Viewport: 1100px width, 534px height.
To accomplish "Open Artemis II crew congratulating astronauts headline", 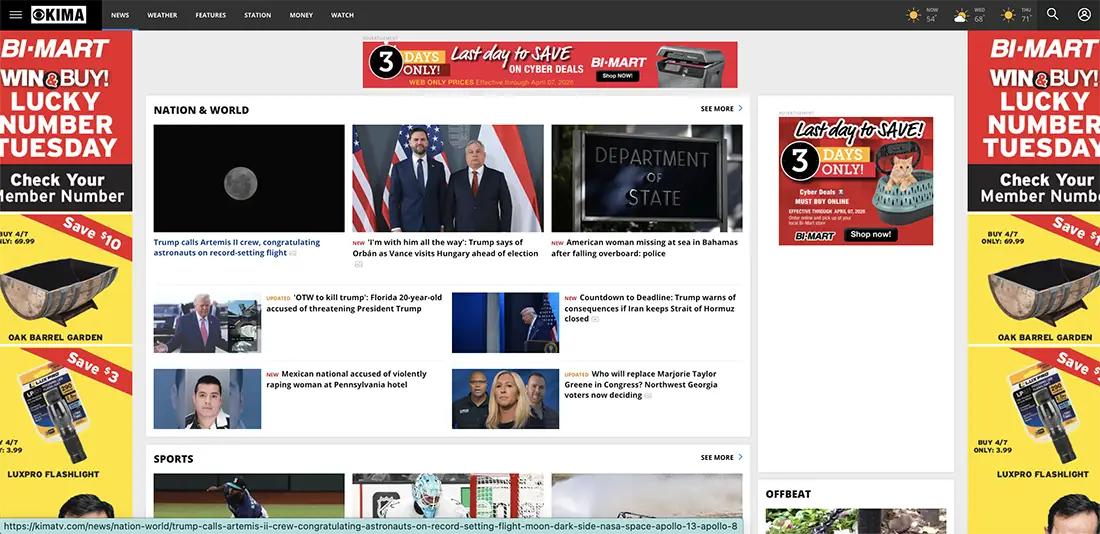I will click(237, 247).
